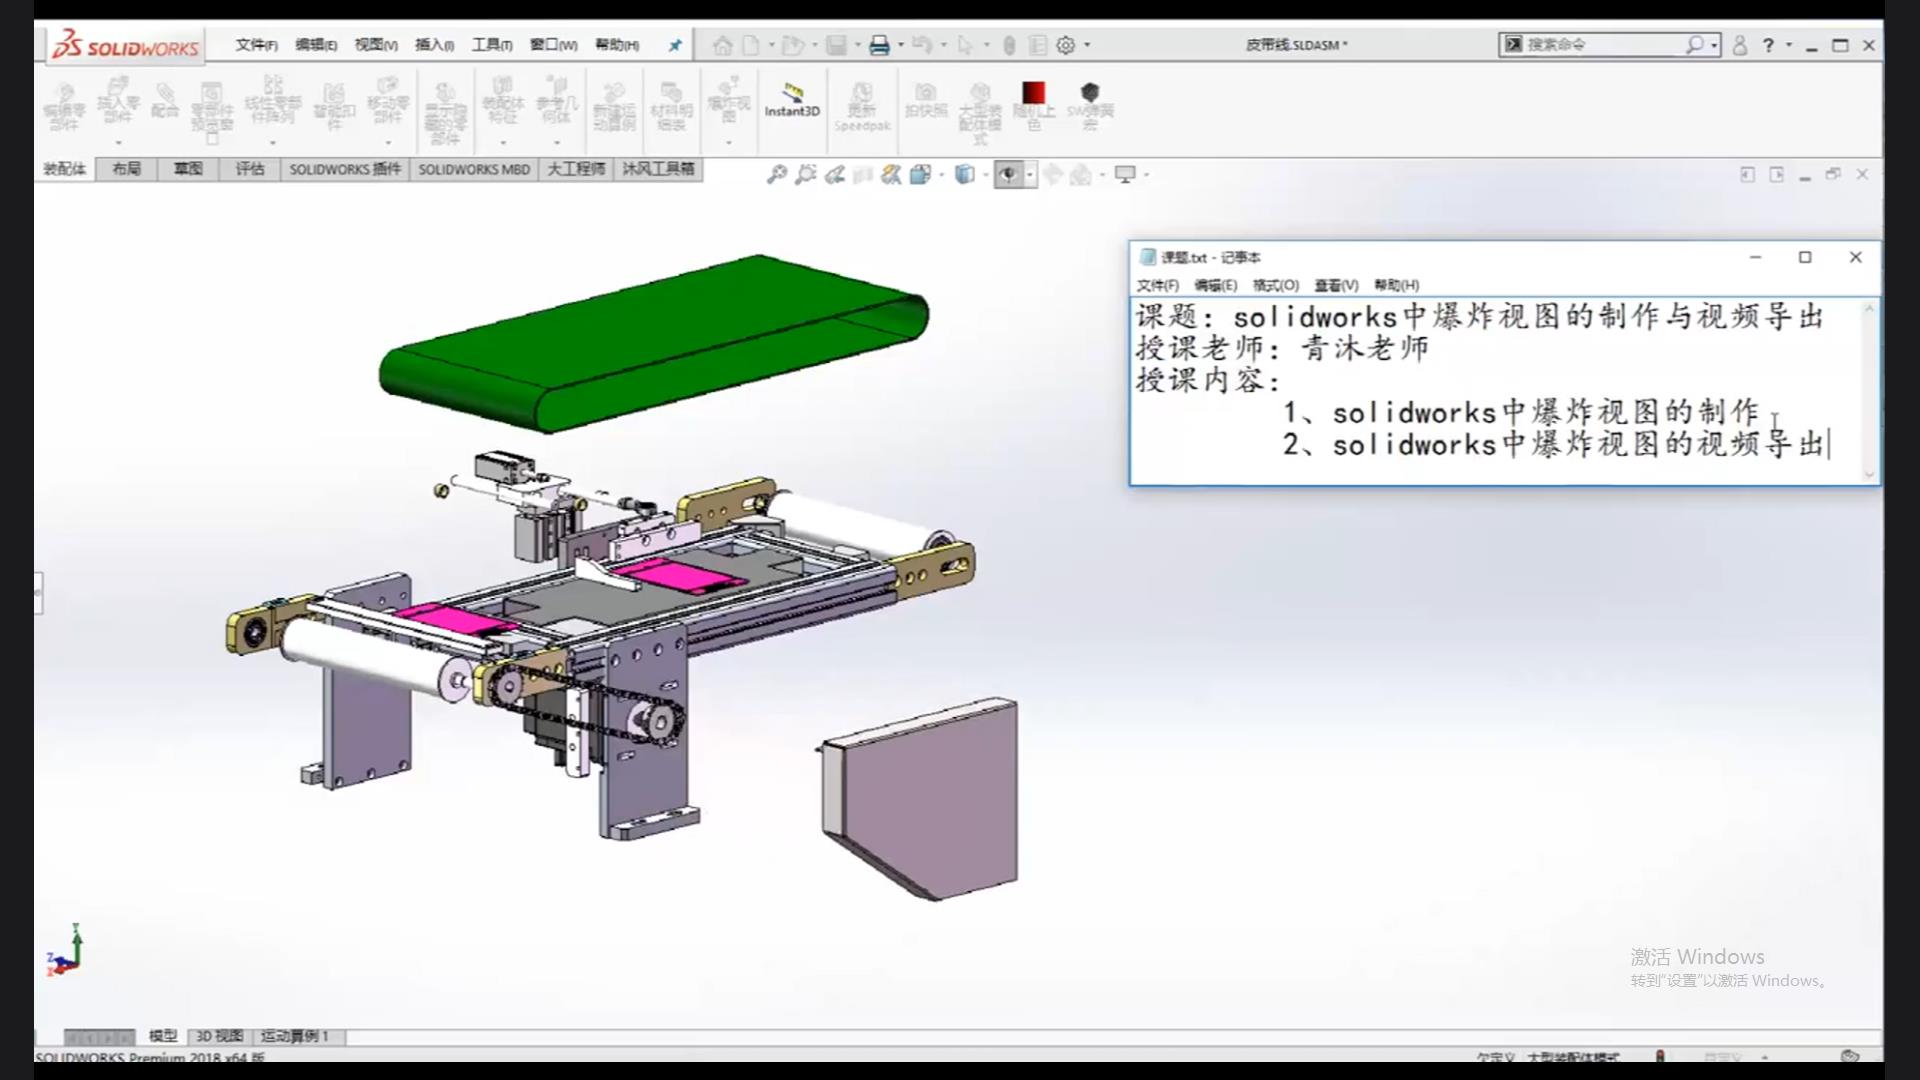Open the 插入(I) menu in SolidWorks
This screenshot has height=1080, width=1920.
pos(435,45)
